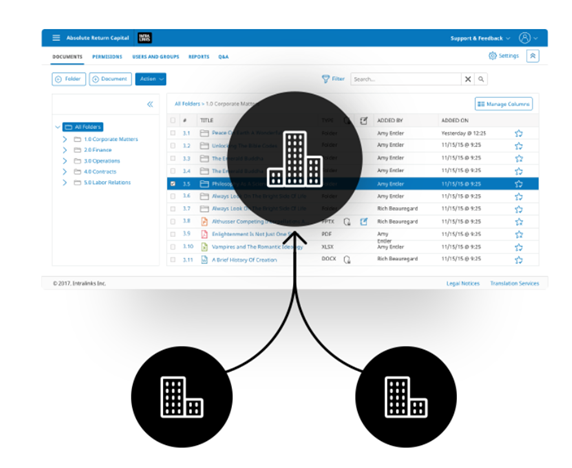
Task: Expand the 2.0 Finance folder
Action: pos(65,150)
